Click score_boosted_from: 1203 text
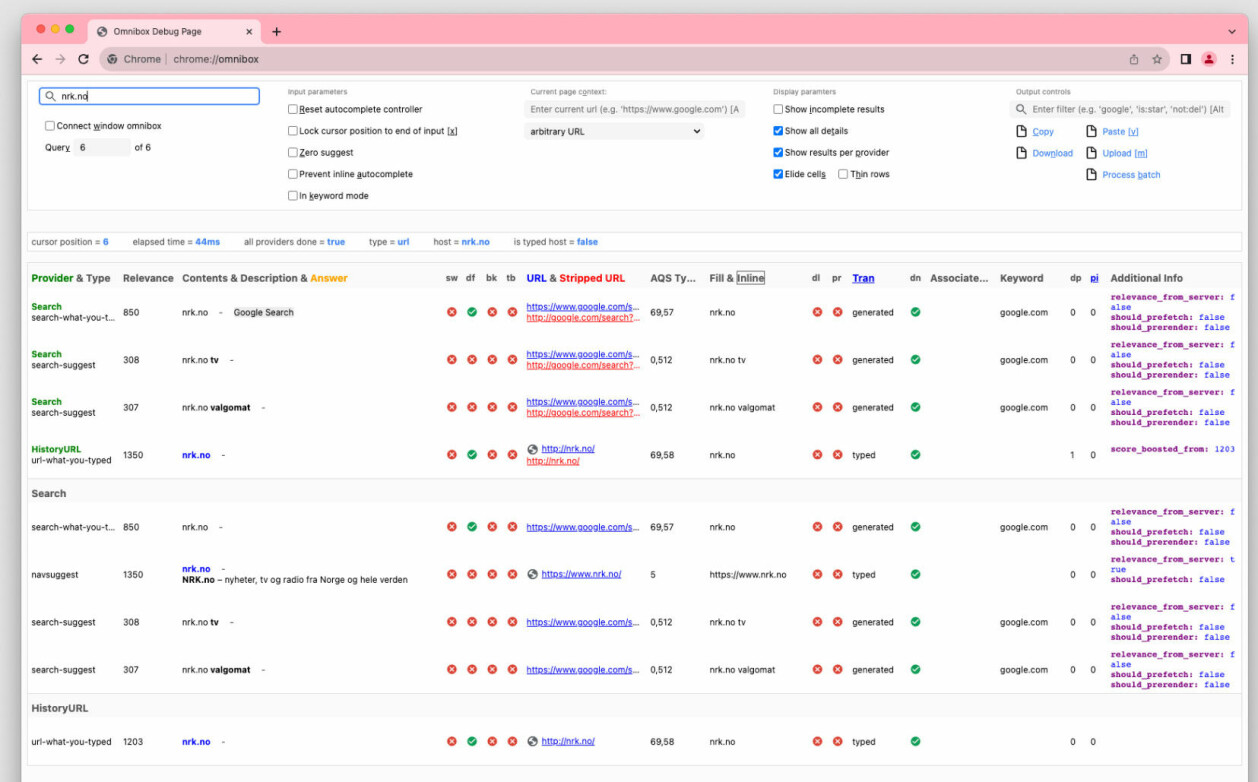The height and width of the screenshot is (782, 1258). point(1172,450)
